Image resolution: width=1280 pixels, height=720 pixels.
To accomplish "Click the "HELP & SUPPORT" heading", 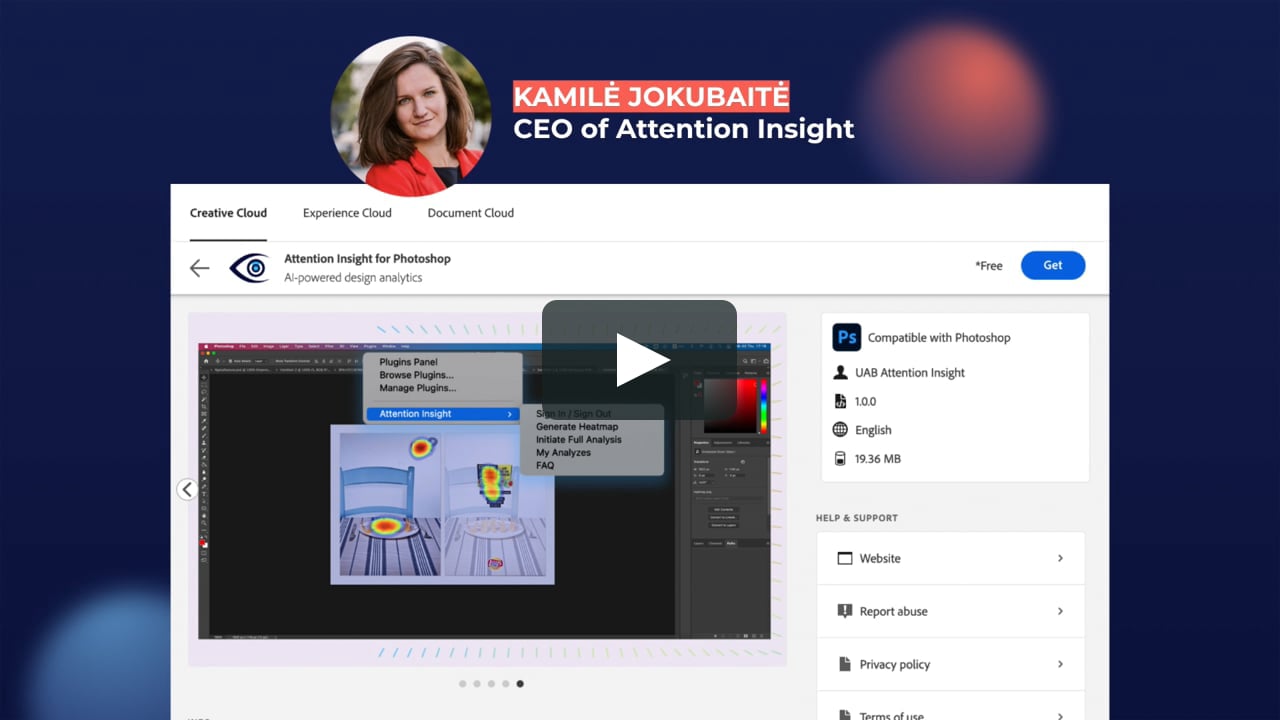I will point(857,518).
